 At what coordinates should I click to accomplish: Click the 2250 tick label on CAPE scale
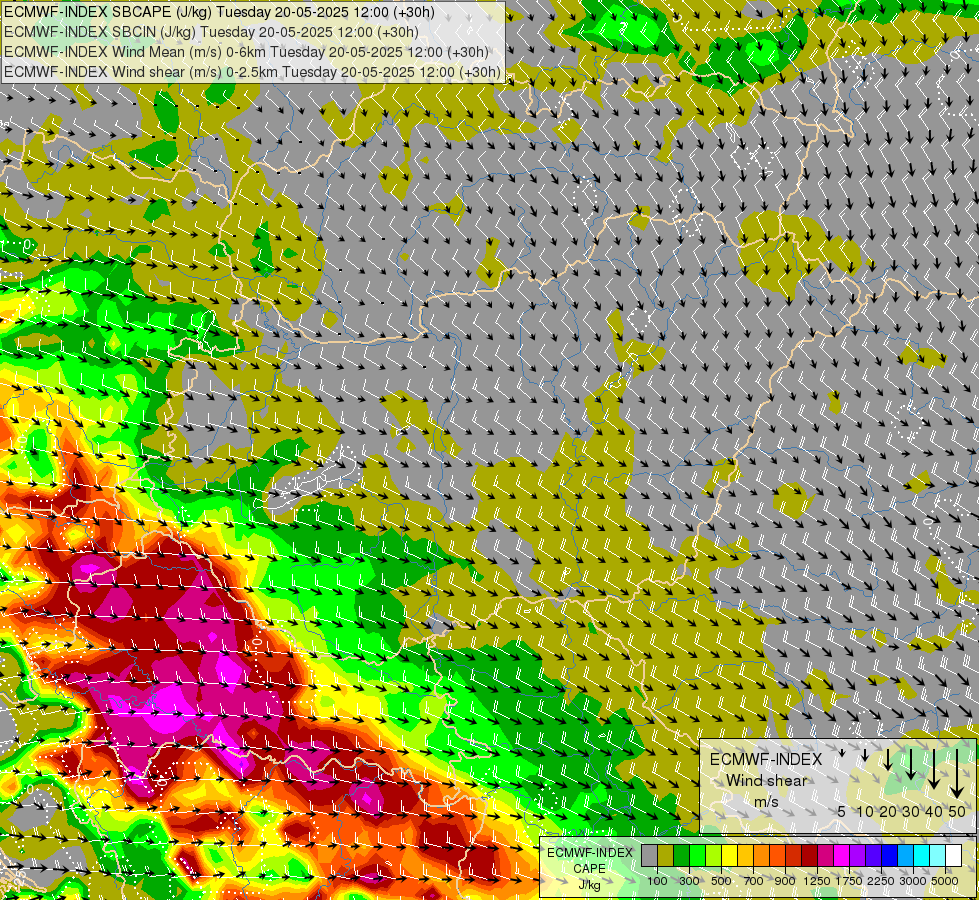pyautogui.click(x=882, y=881)
